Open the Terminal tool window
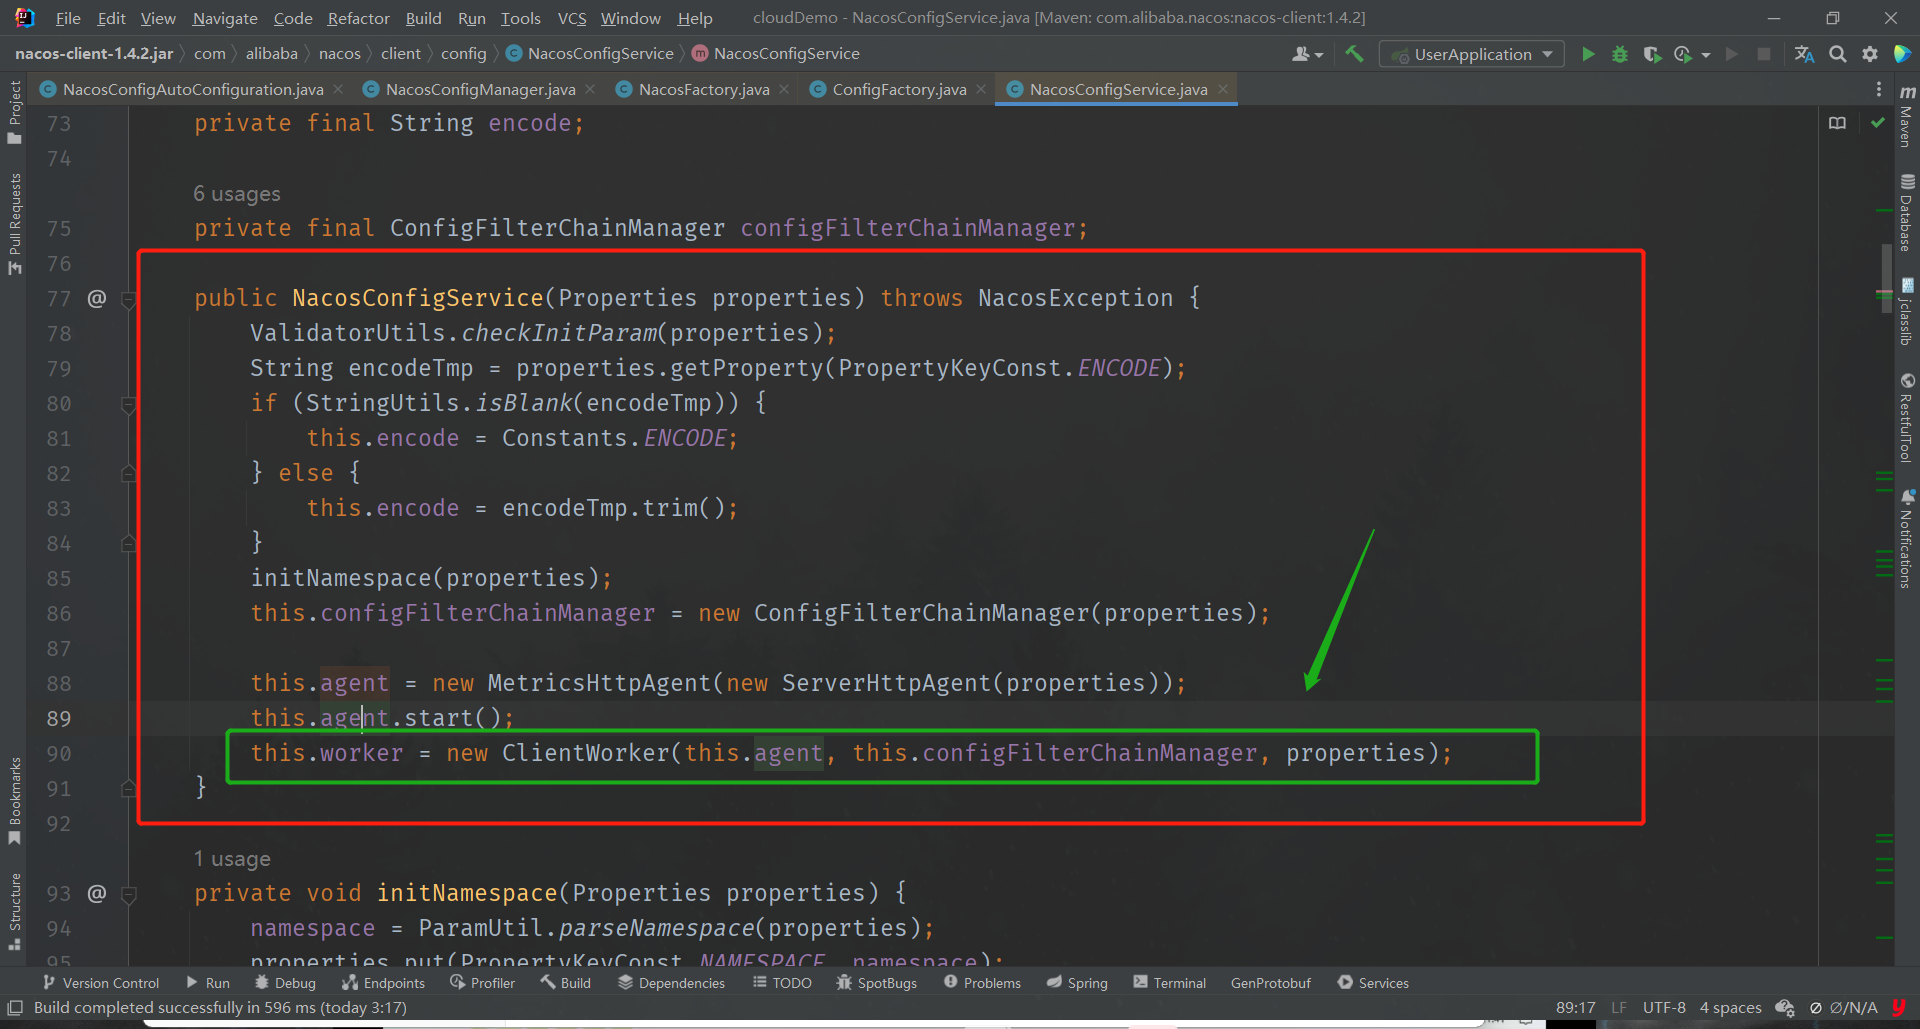1920x1029 pixels. coord(1170,983)
